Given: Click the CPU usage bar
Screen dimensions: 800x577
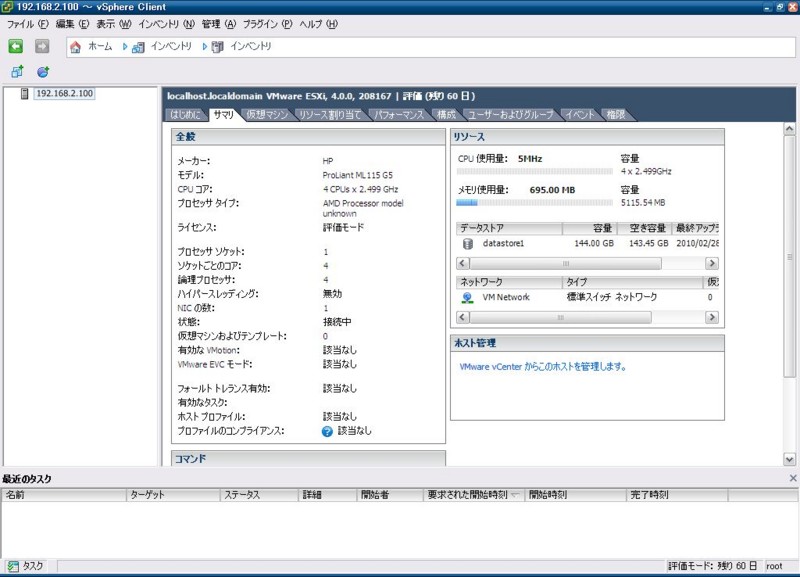Looking at the screenshot, I should [x=534, y=171].
